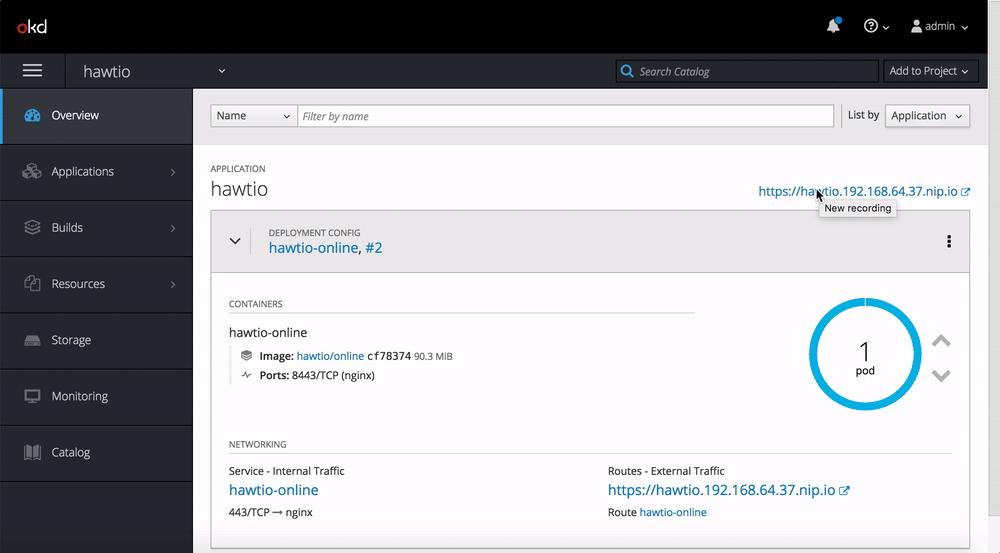Open the Applications sidebar menu
Image resolution: width=1000 pixels, height=553 pixels.
pos(97,172)
